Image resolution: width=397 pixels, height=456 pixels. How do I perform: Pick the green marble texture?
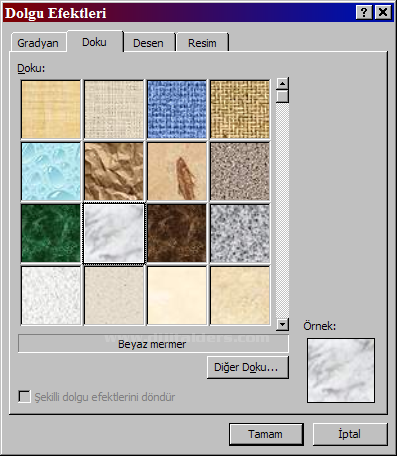tap(51, 233)
